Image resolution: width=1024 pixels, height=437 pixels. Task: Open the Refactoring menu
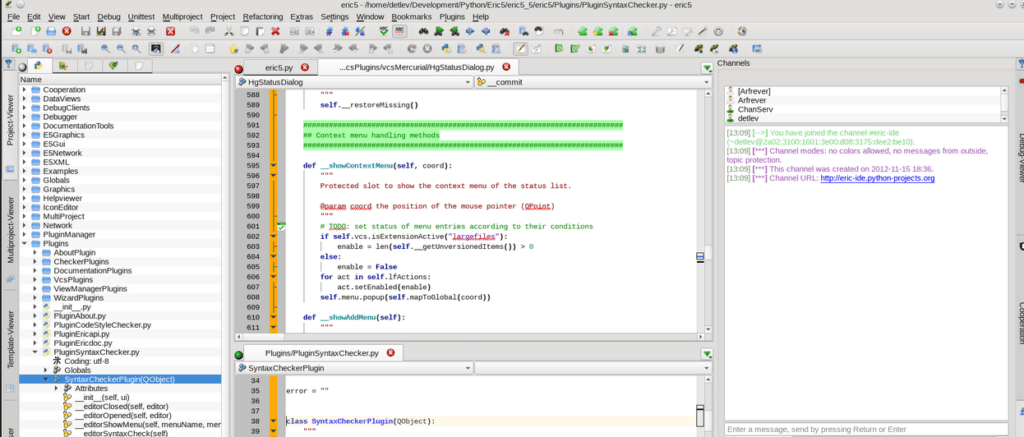click(x=263, y=16)
